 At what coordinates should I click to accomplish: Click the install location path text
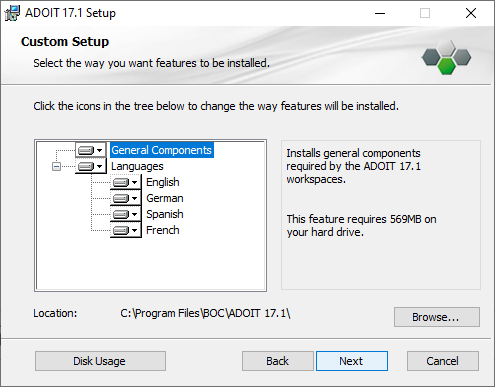click(205, 313)
